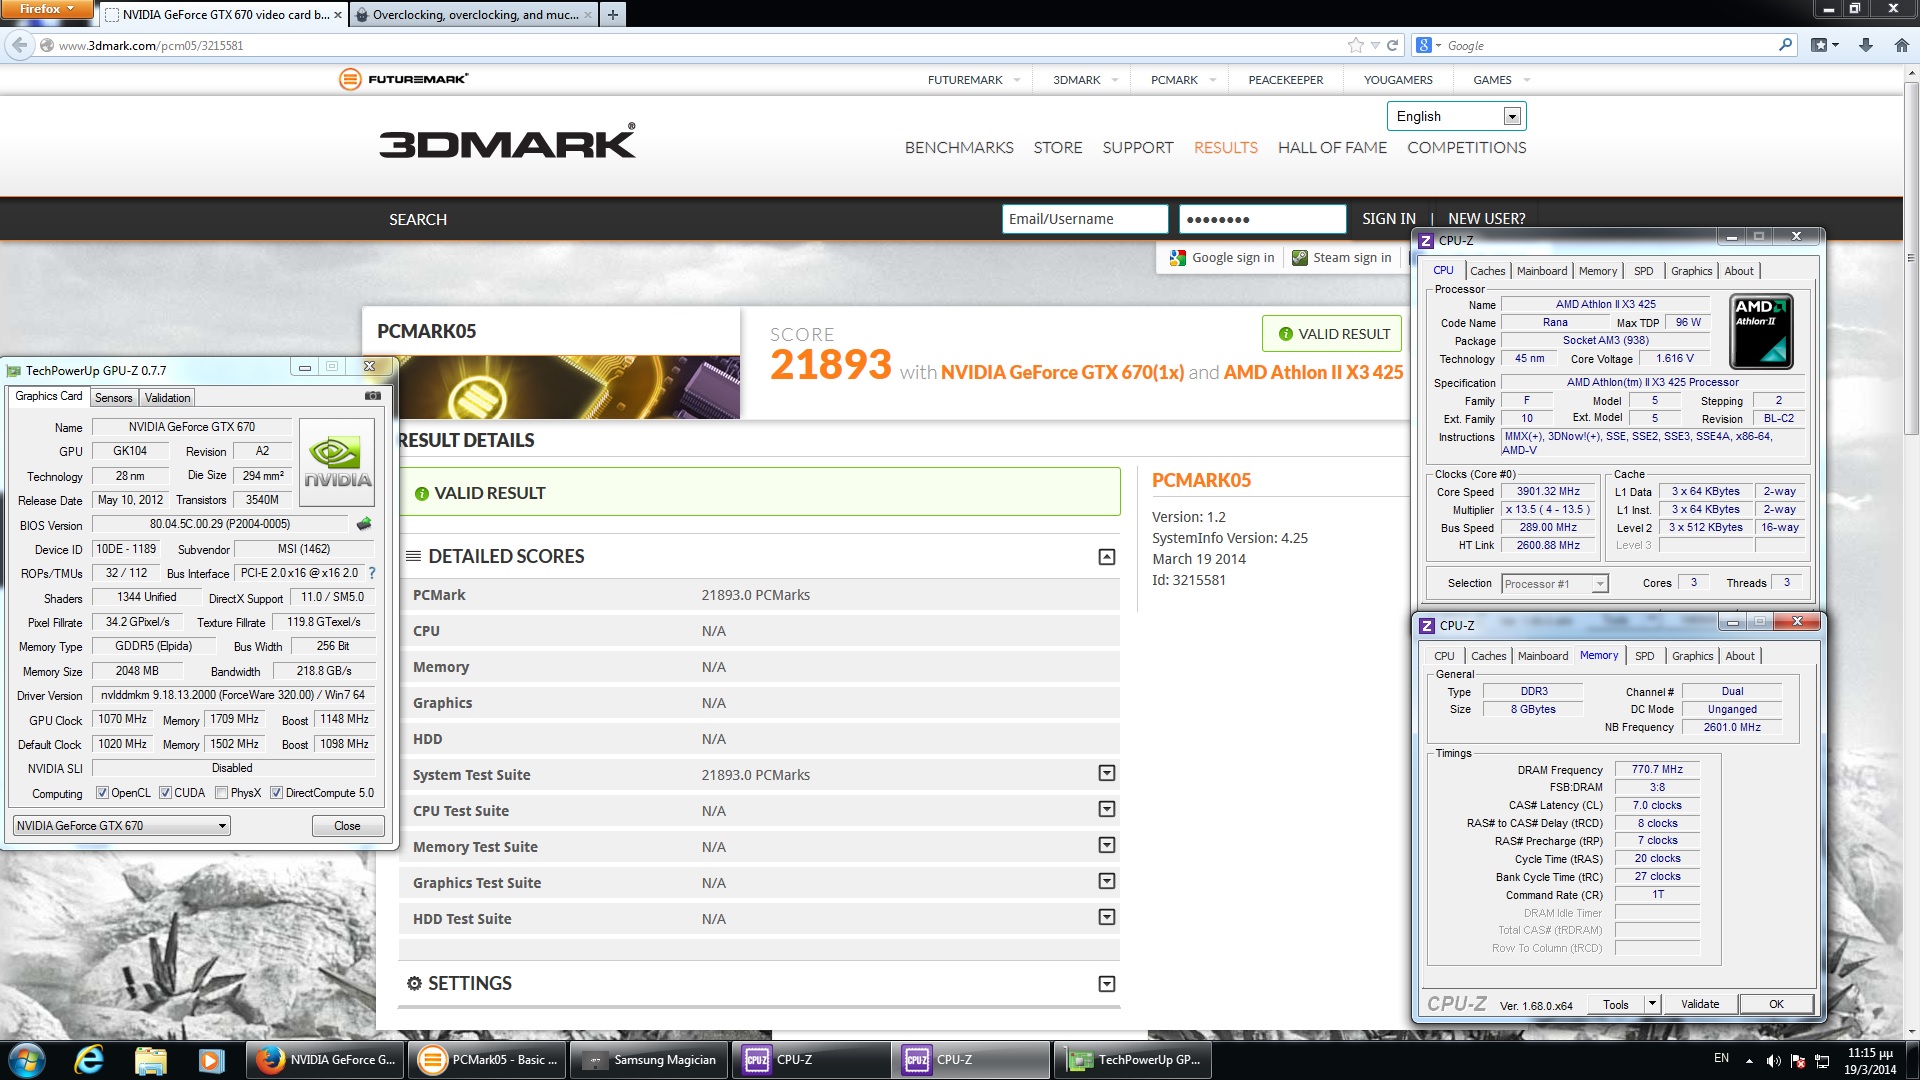Viewport: 1920px width, 1080px height.
Task: Go to Firefox home page icon
Action: pyautogui.click(x=1901, y=45)
